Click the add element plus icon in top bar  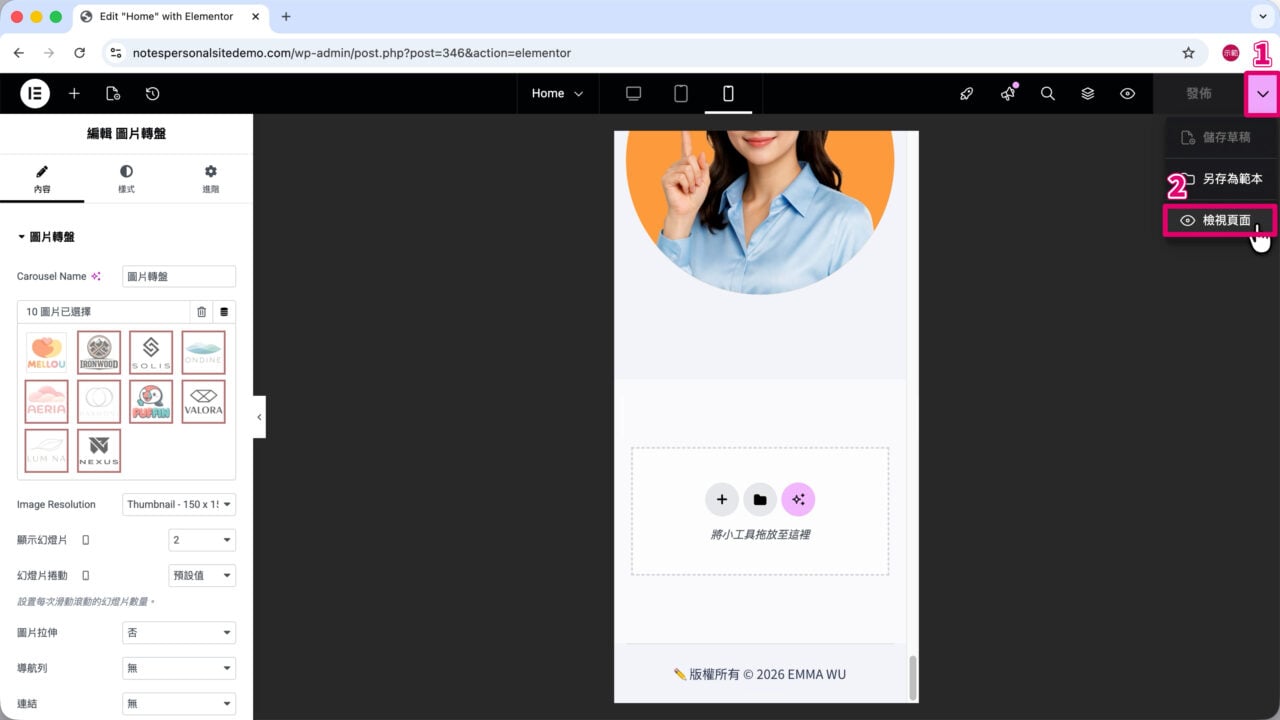pyautogui.click(x=74, y=93)
